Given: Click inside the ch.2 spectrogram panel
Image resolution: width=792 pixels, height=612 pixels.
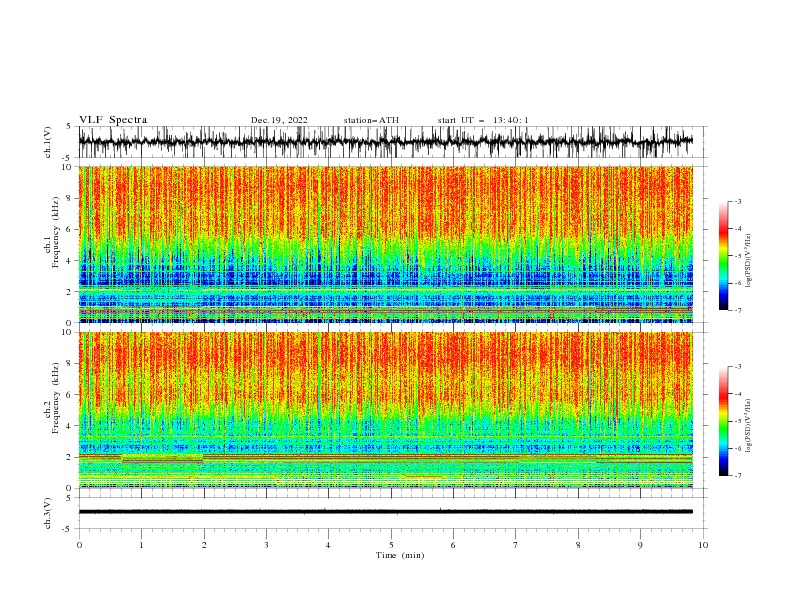Looking at the screenshot, I should coord(385,410).
